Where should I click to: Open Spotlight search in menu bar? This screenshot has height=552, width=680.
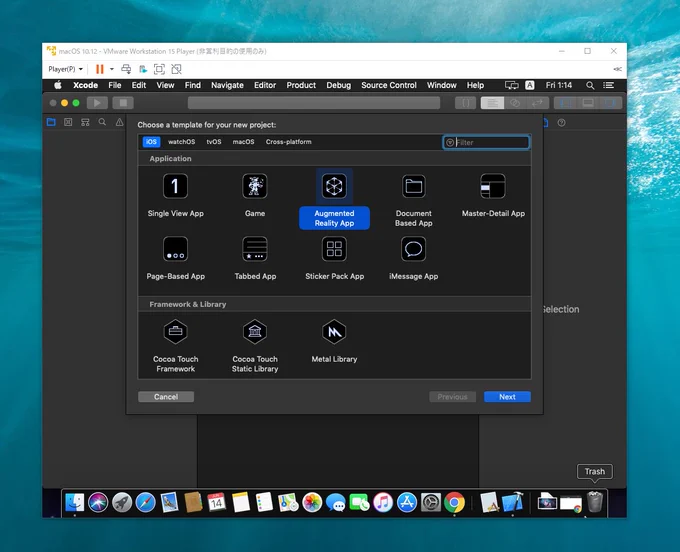pos(590,85)
